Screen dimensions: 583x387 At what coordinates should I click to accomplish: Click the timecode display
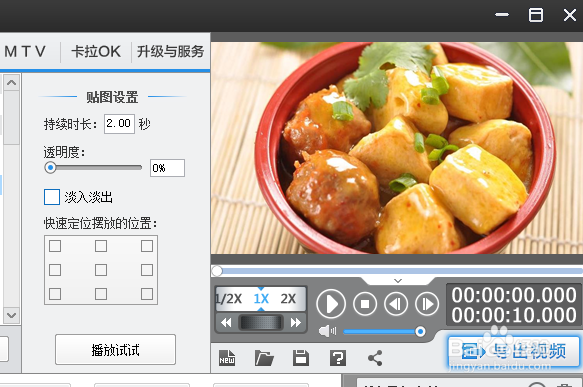click(x=514, y=305)
